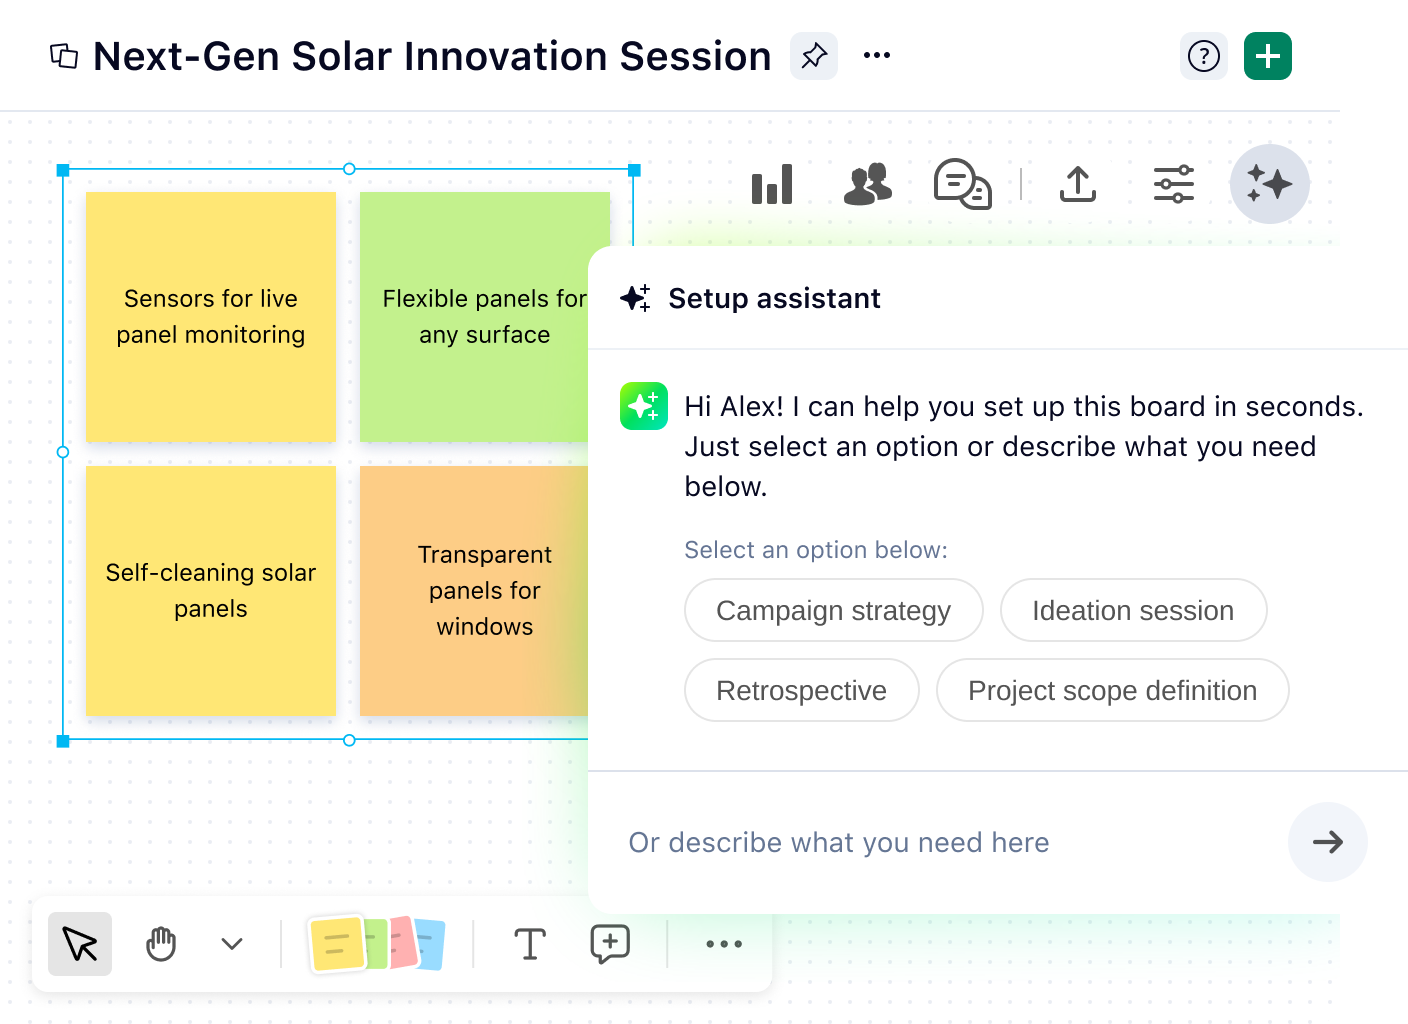Toggle the pin next to board title
Image resolution: width=1408 pixels, height=1024 pixels.
point(813,56)
